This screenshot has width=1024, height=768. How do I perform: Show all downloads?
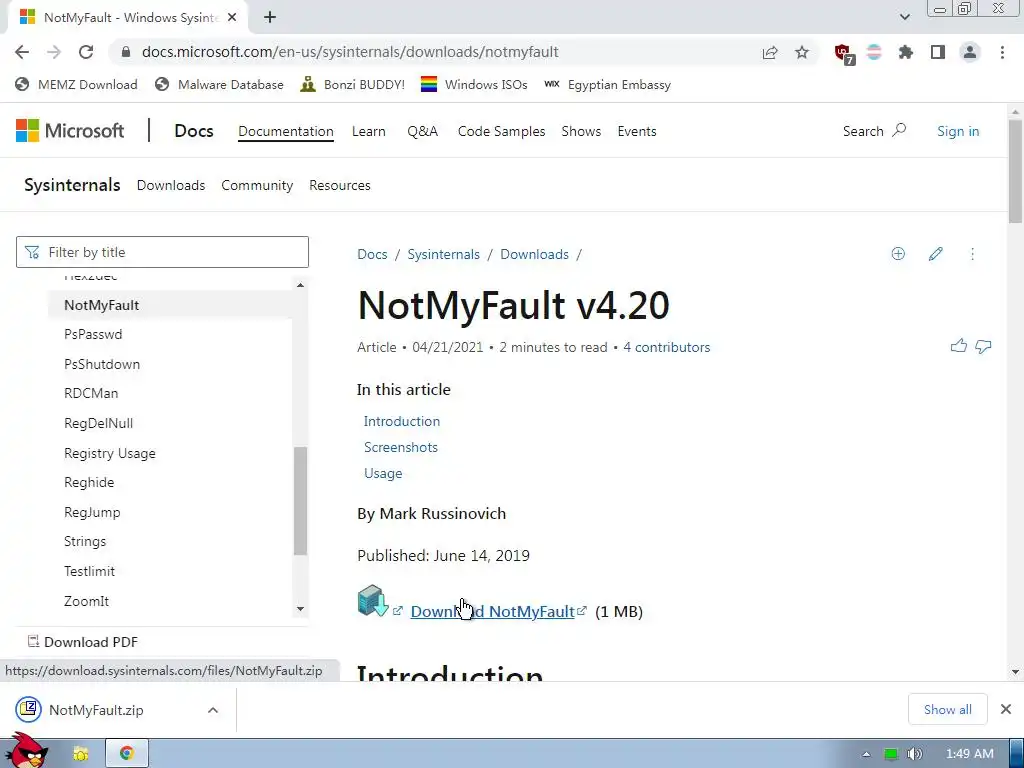point(948,709)
